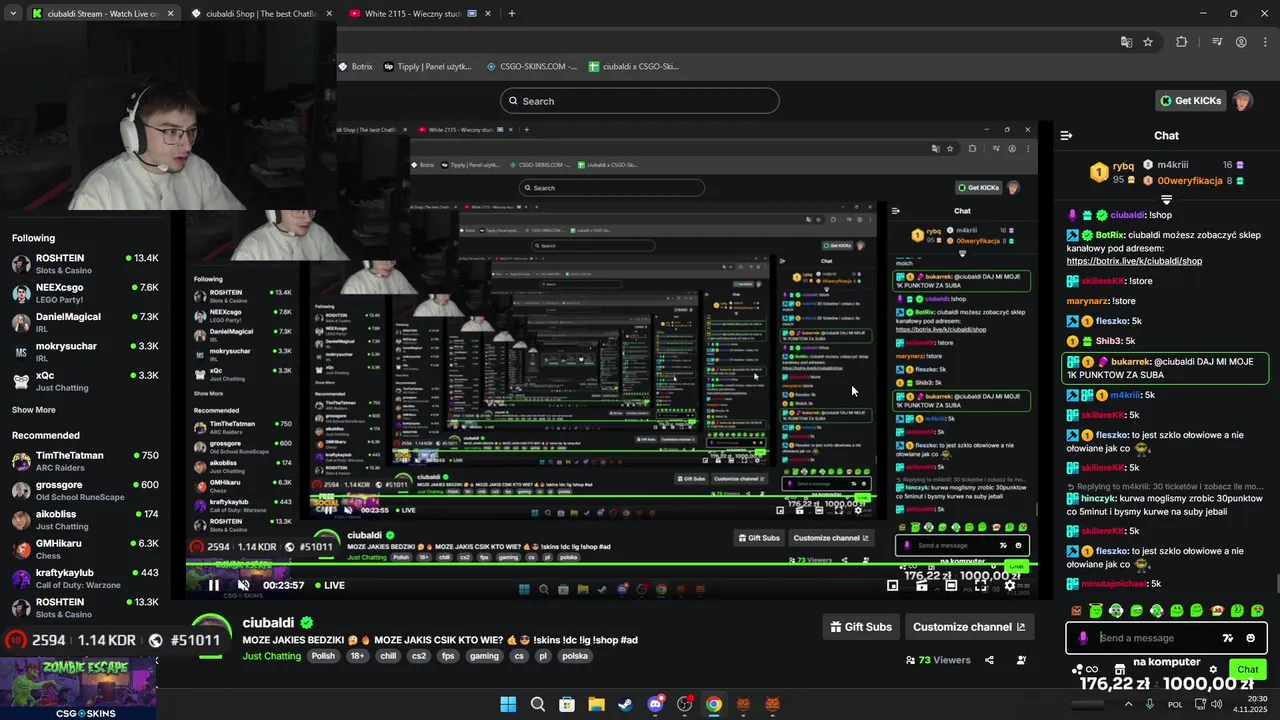Screen dimensions: 1280x720
Task: Open Customize channel link
Action: pos(969,627)
